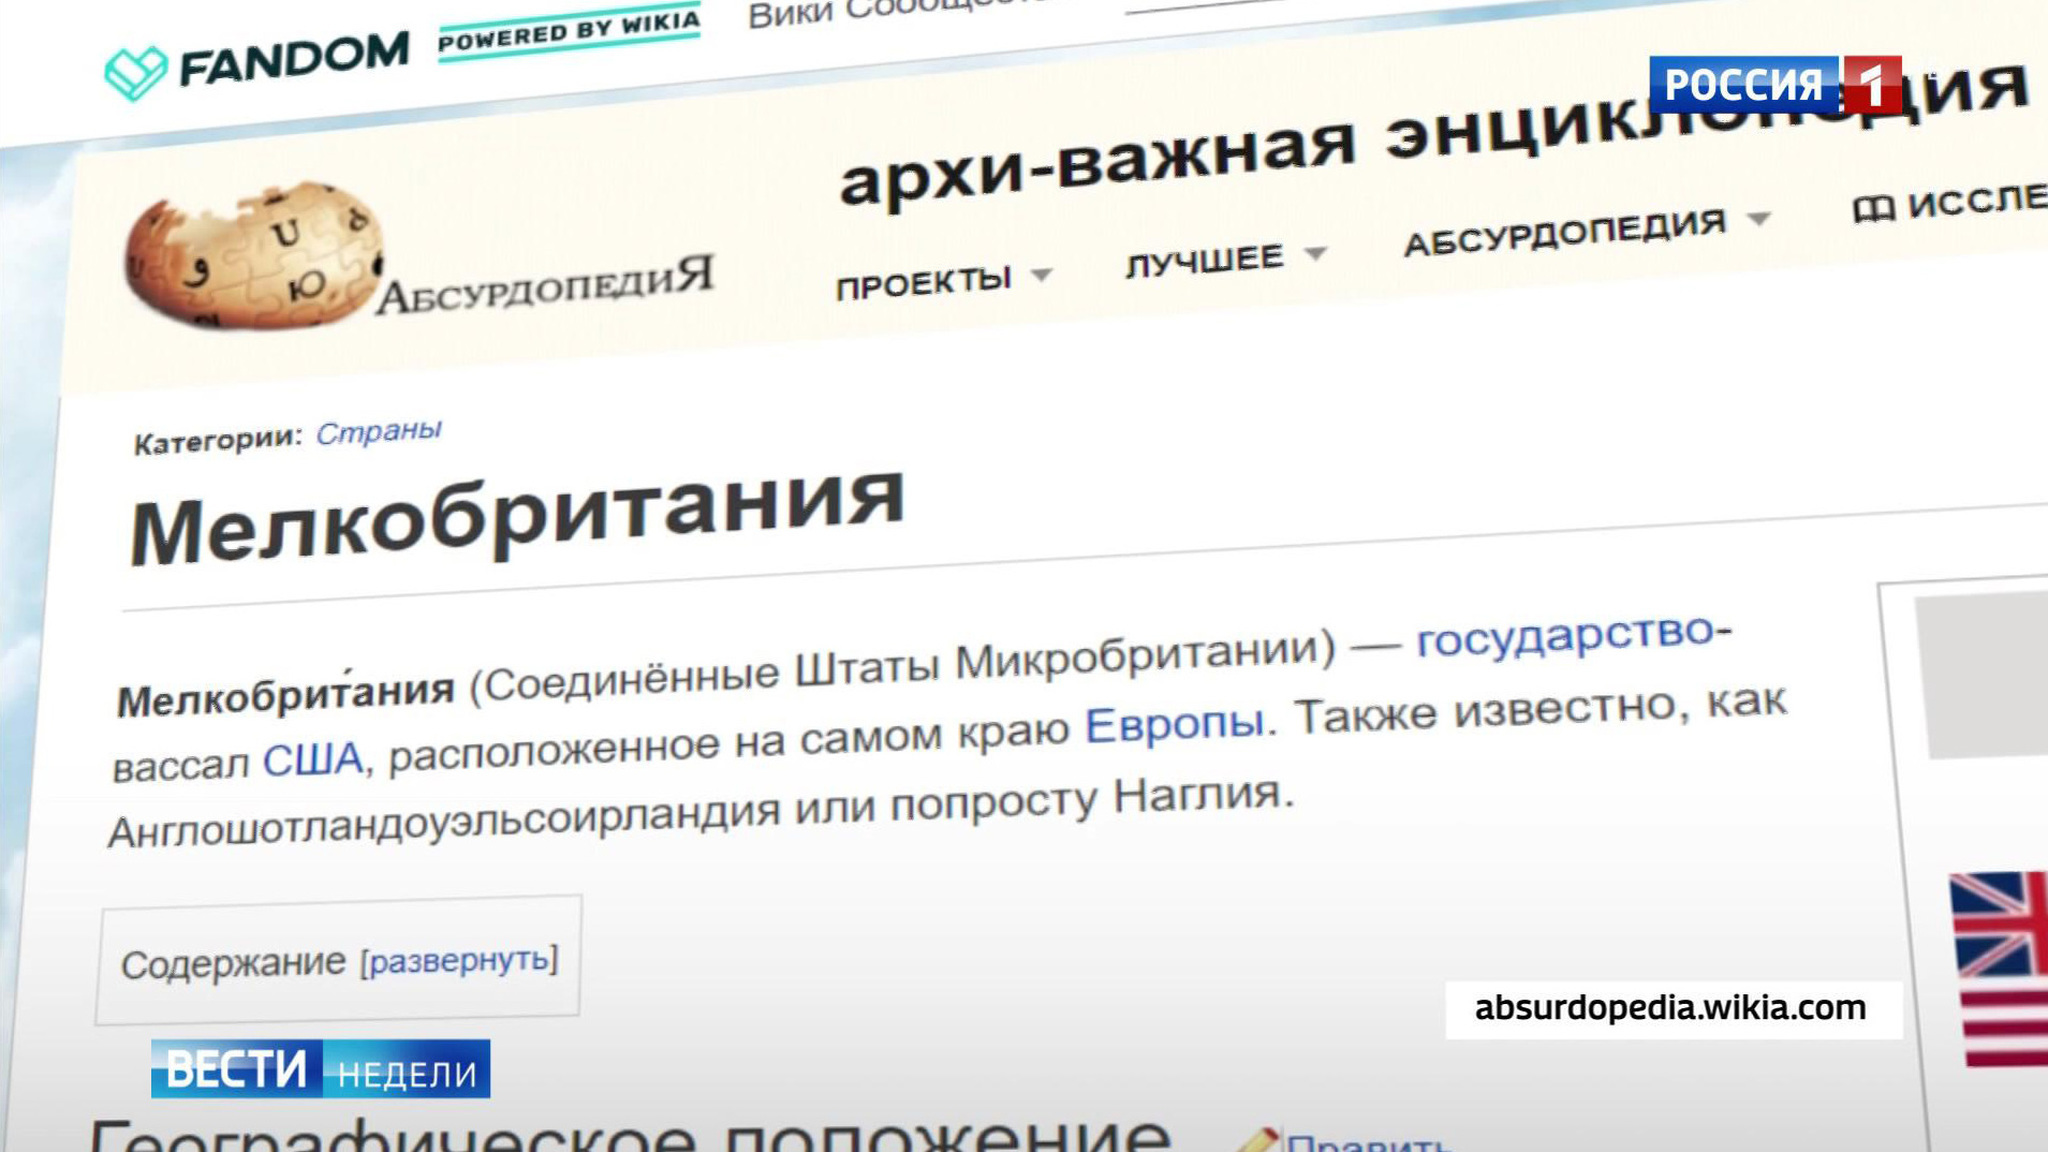Open the Вики tab in the top bar
Viewport: 2048px width, 1152px height.
[790, 16]
